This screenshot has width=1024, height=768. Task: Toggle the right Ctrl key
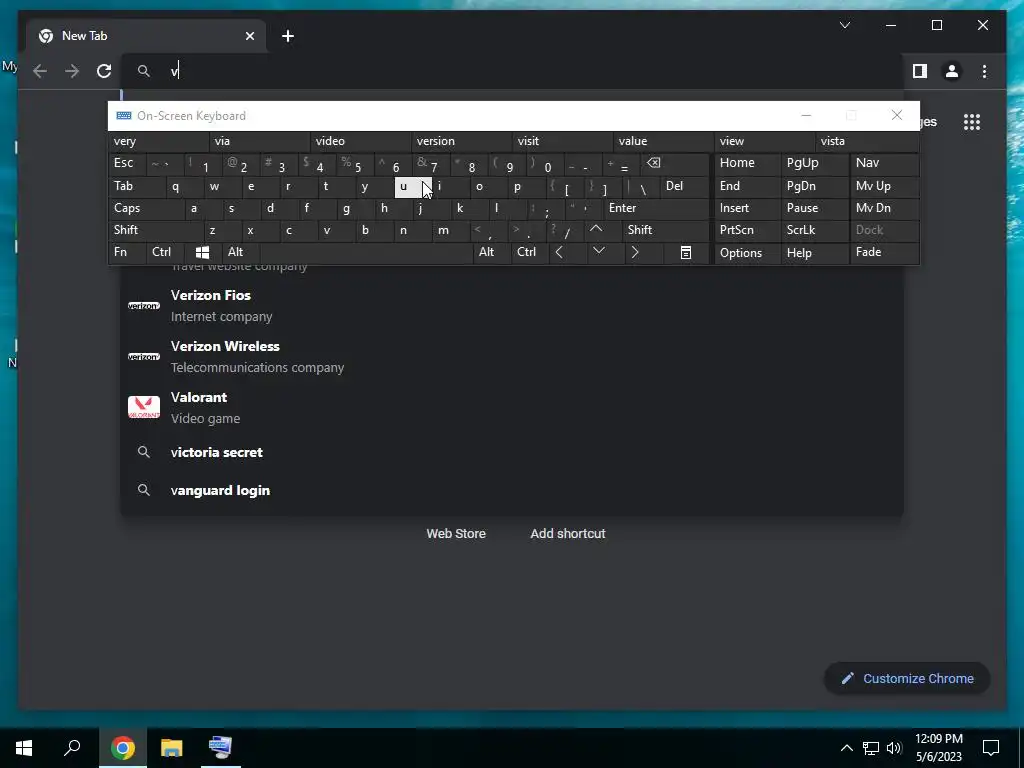pyautogui.click(x=530, y=252)
